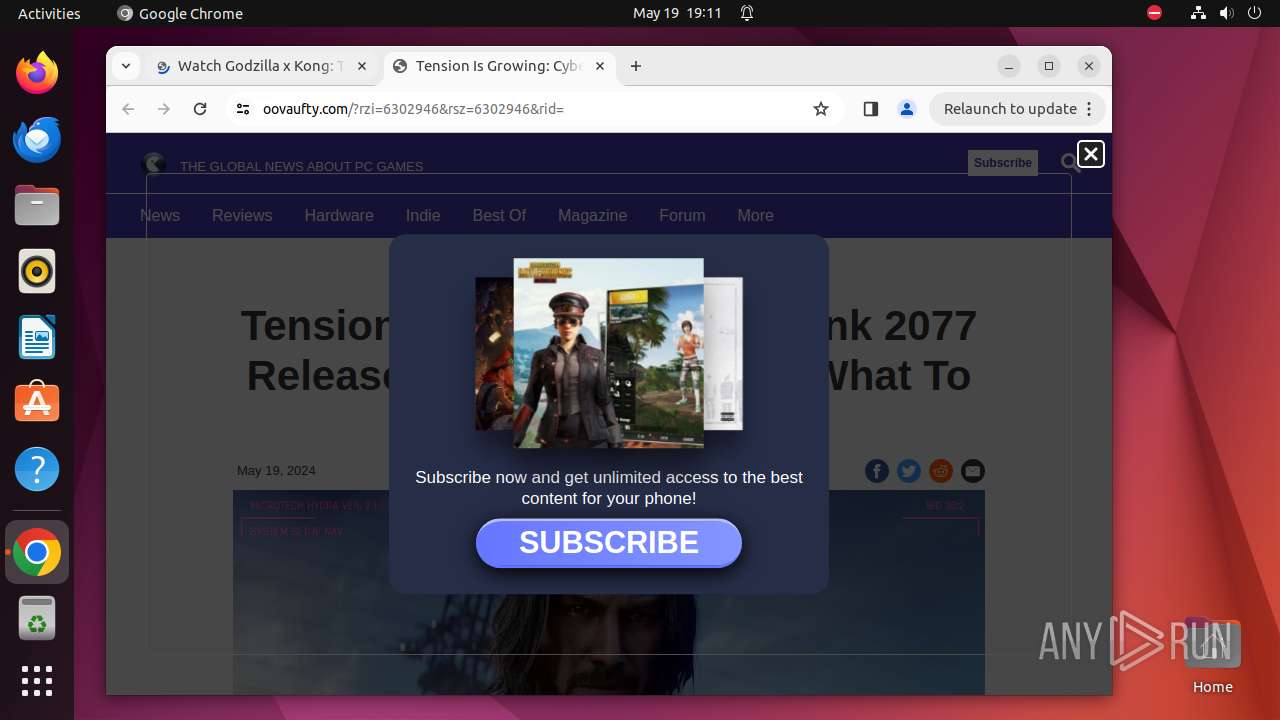Share article on Facebook

(x=877, y=471)
